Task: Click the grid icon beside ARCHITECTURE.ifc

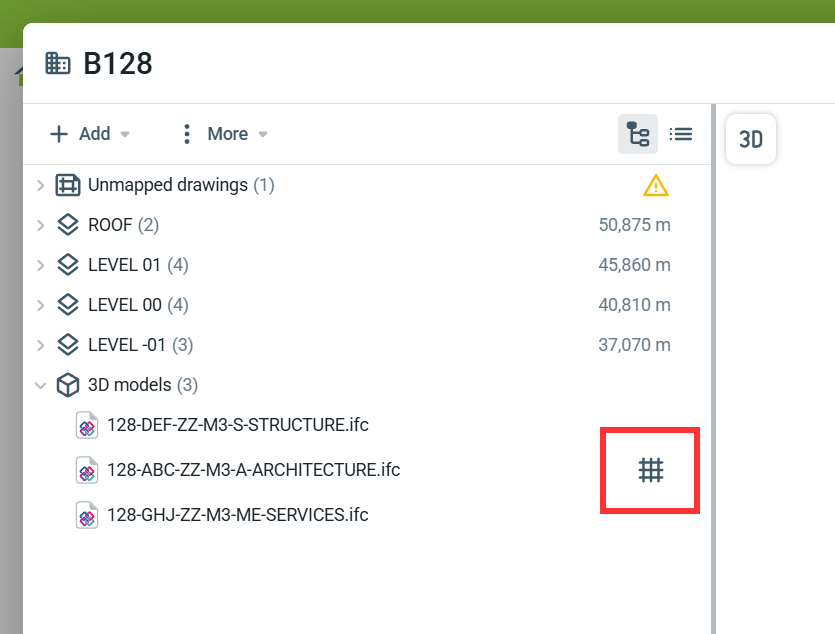Action: tap(651, 470)
